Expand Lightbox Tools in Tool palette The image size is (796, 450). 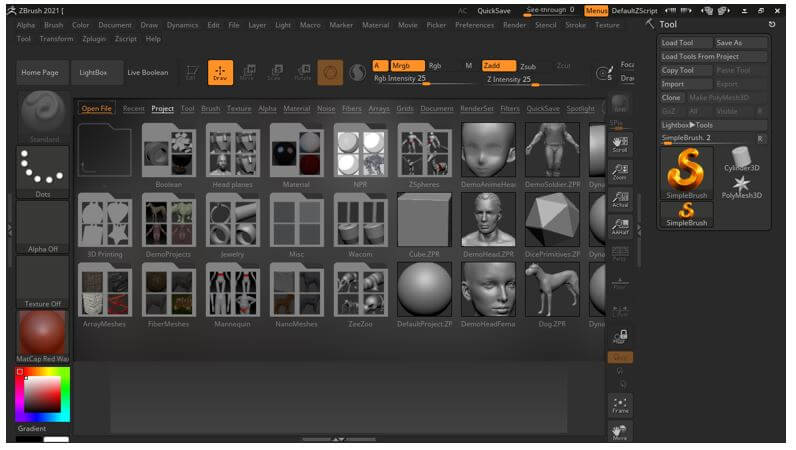point(713,125)
